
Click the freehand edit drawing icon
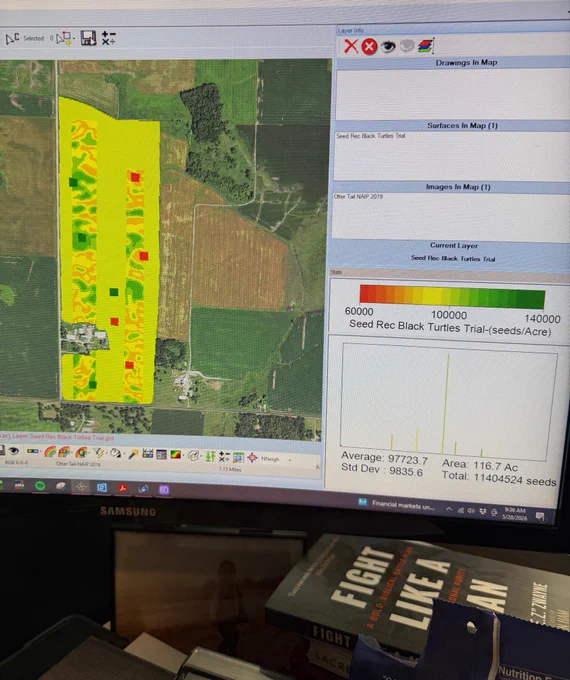(193, 456)
